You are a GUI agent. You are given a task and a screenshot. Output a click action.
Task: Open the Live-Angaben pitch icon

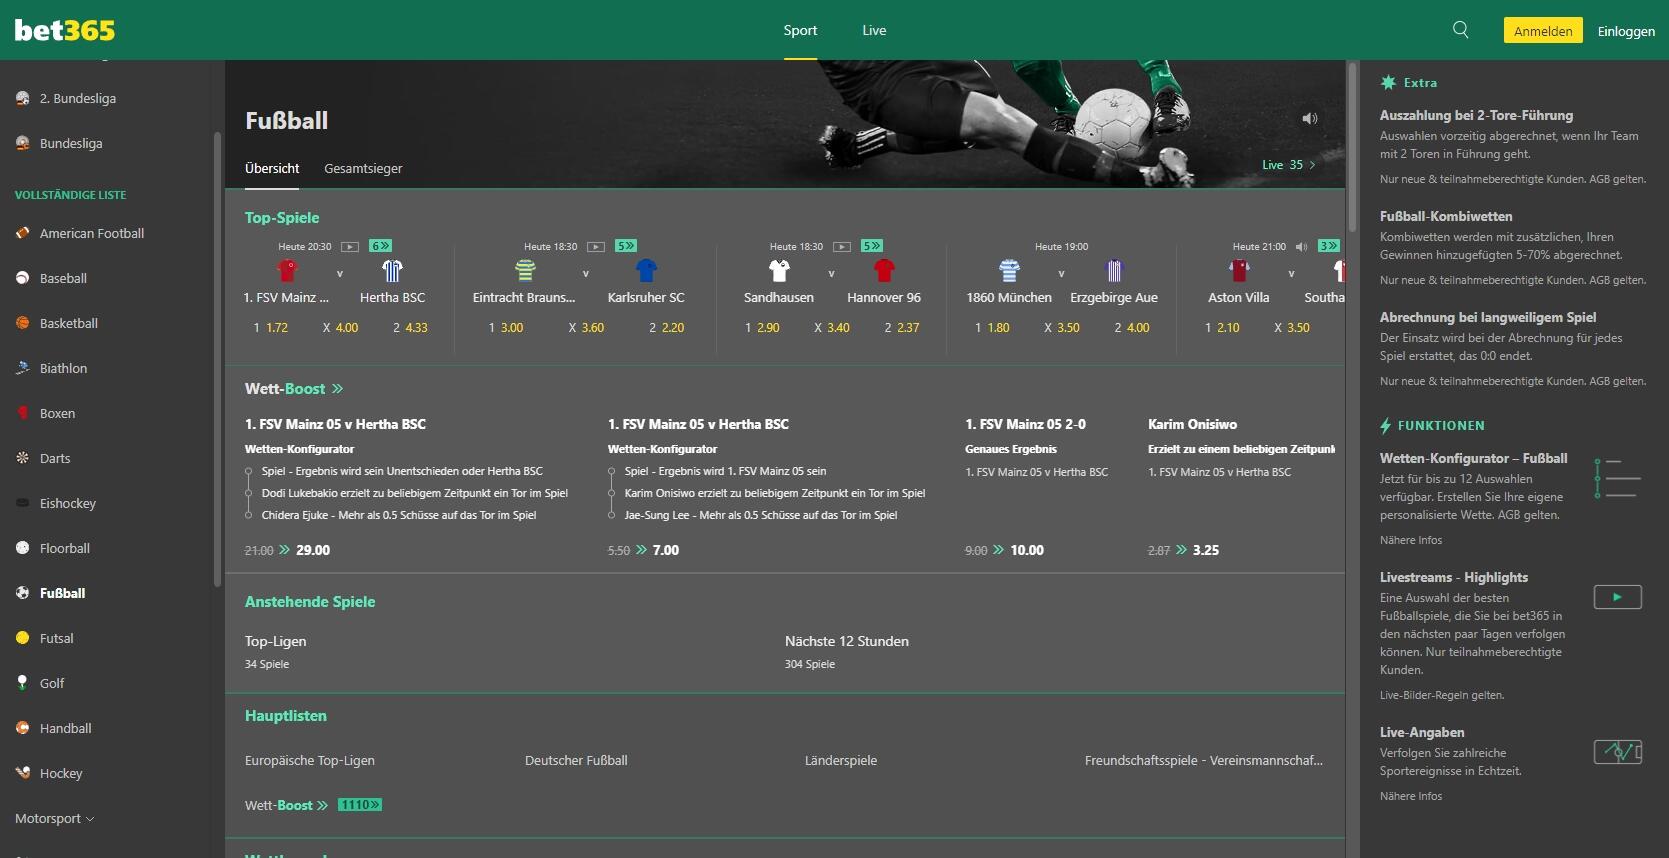[x=1617, y=751]
